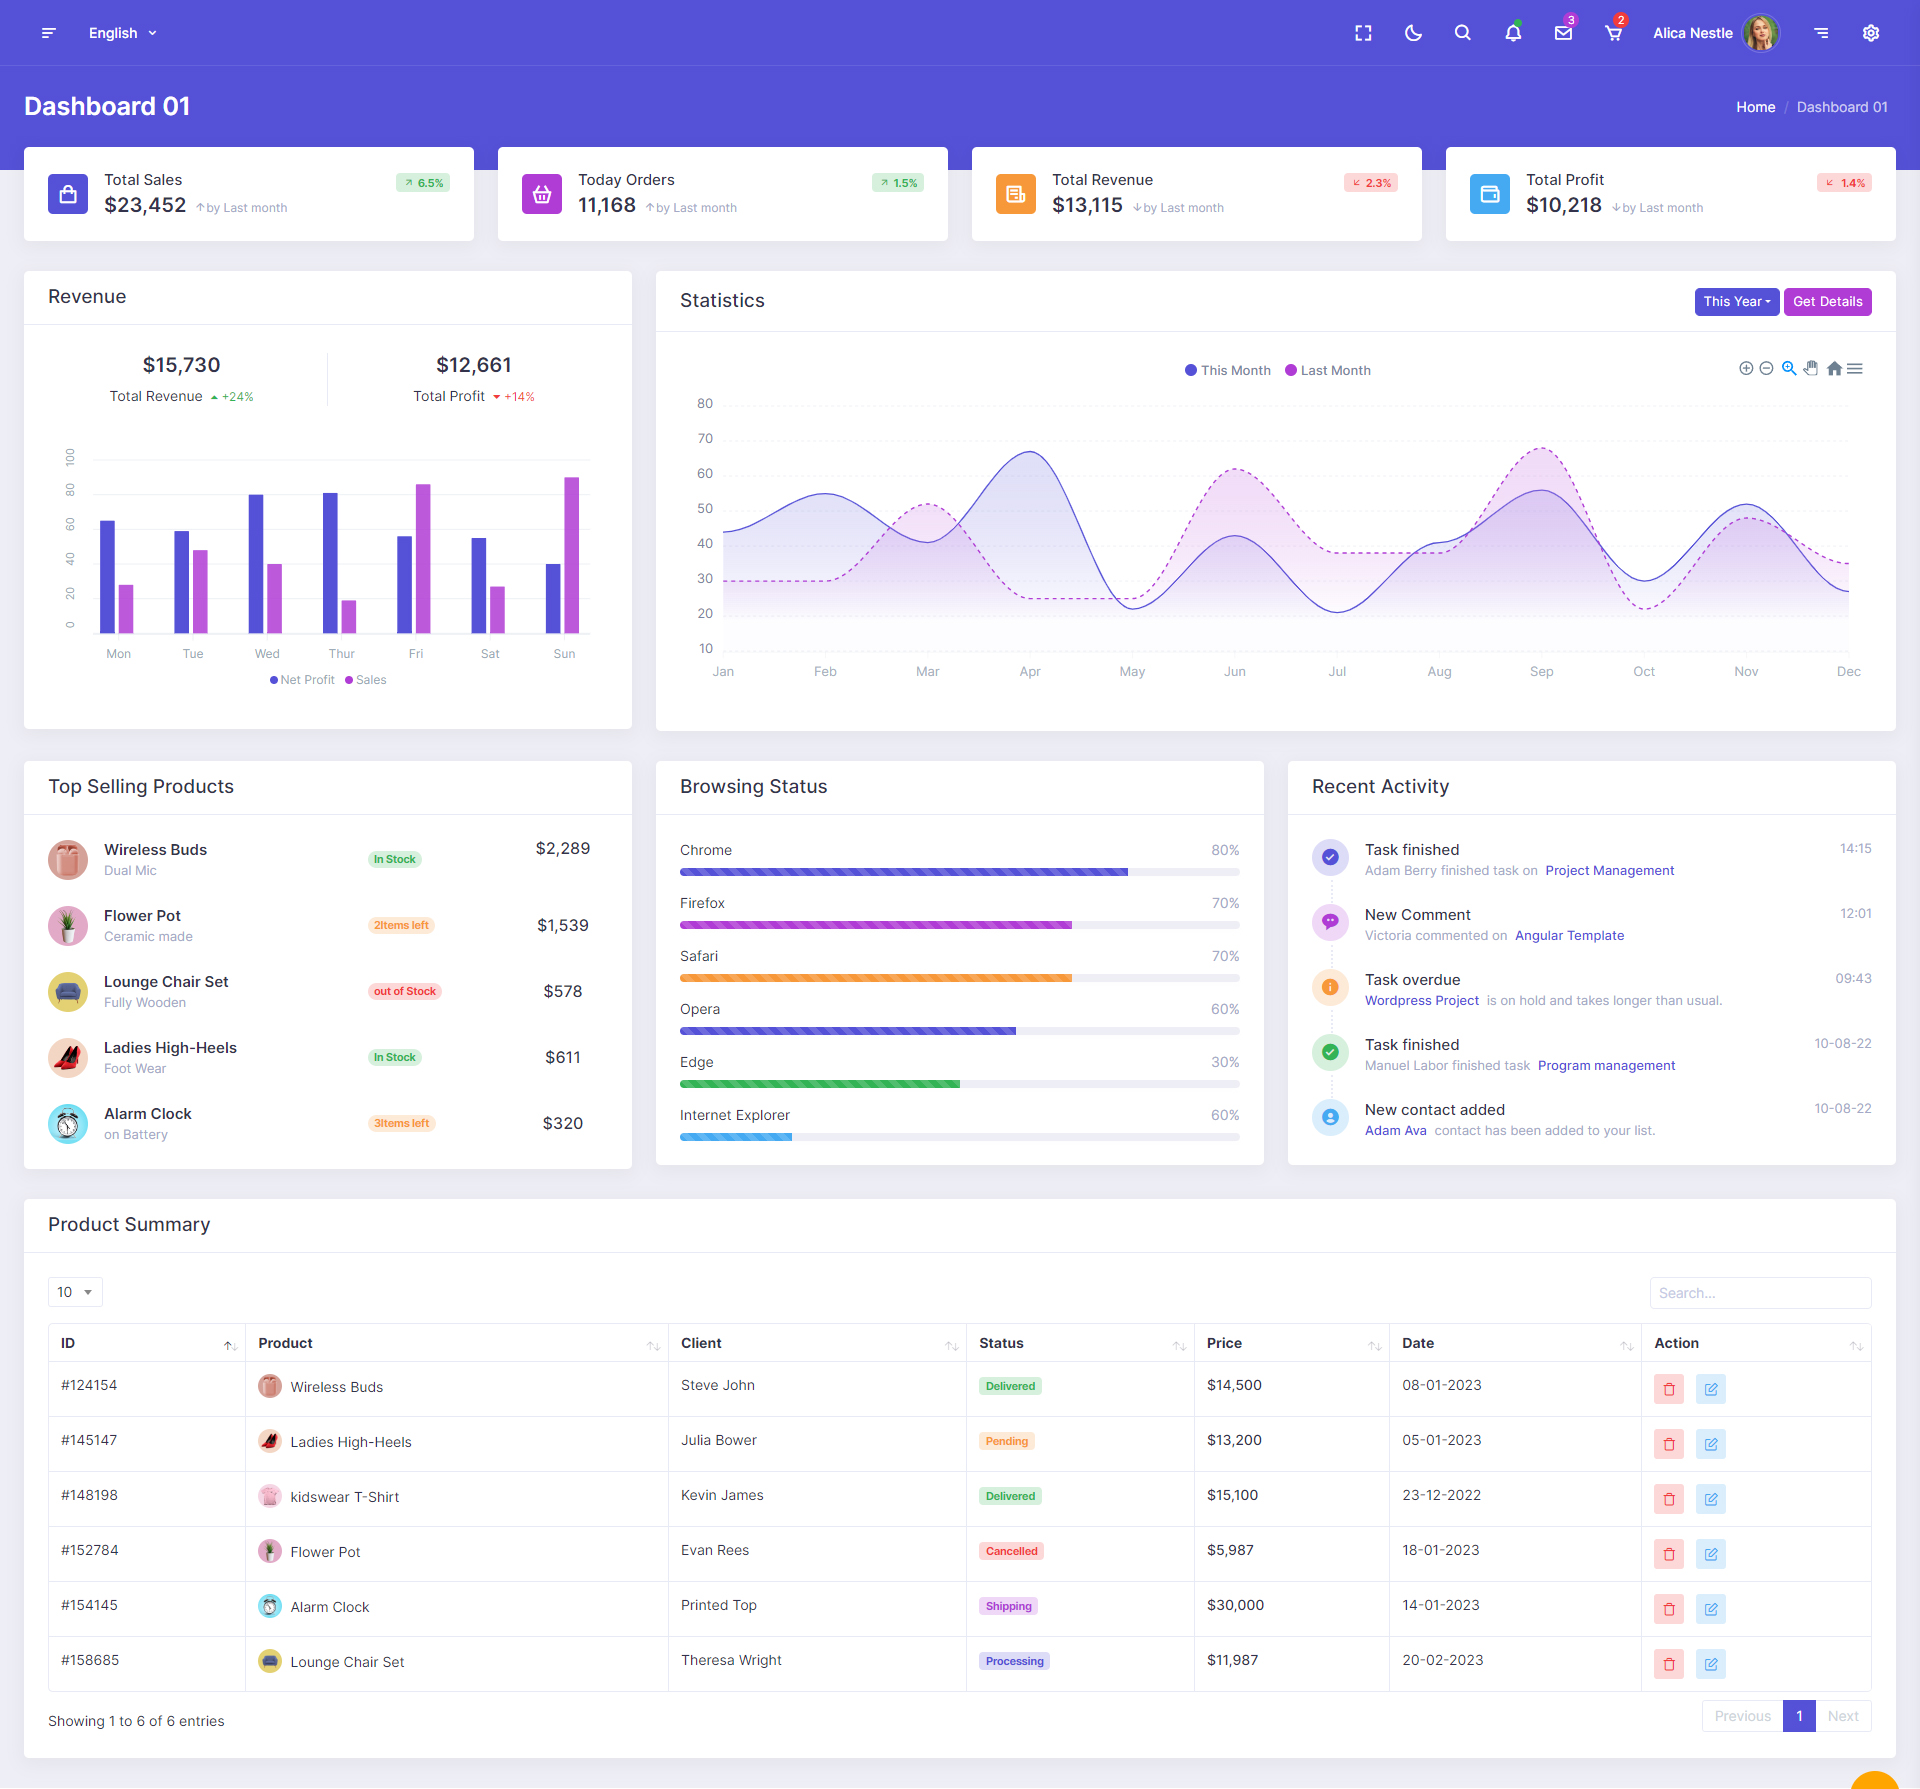Click the Product Summary search field
The width and height of the screenshot is (1920, 1789).
(x=1759, y=1293)
